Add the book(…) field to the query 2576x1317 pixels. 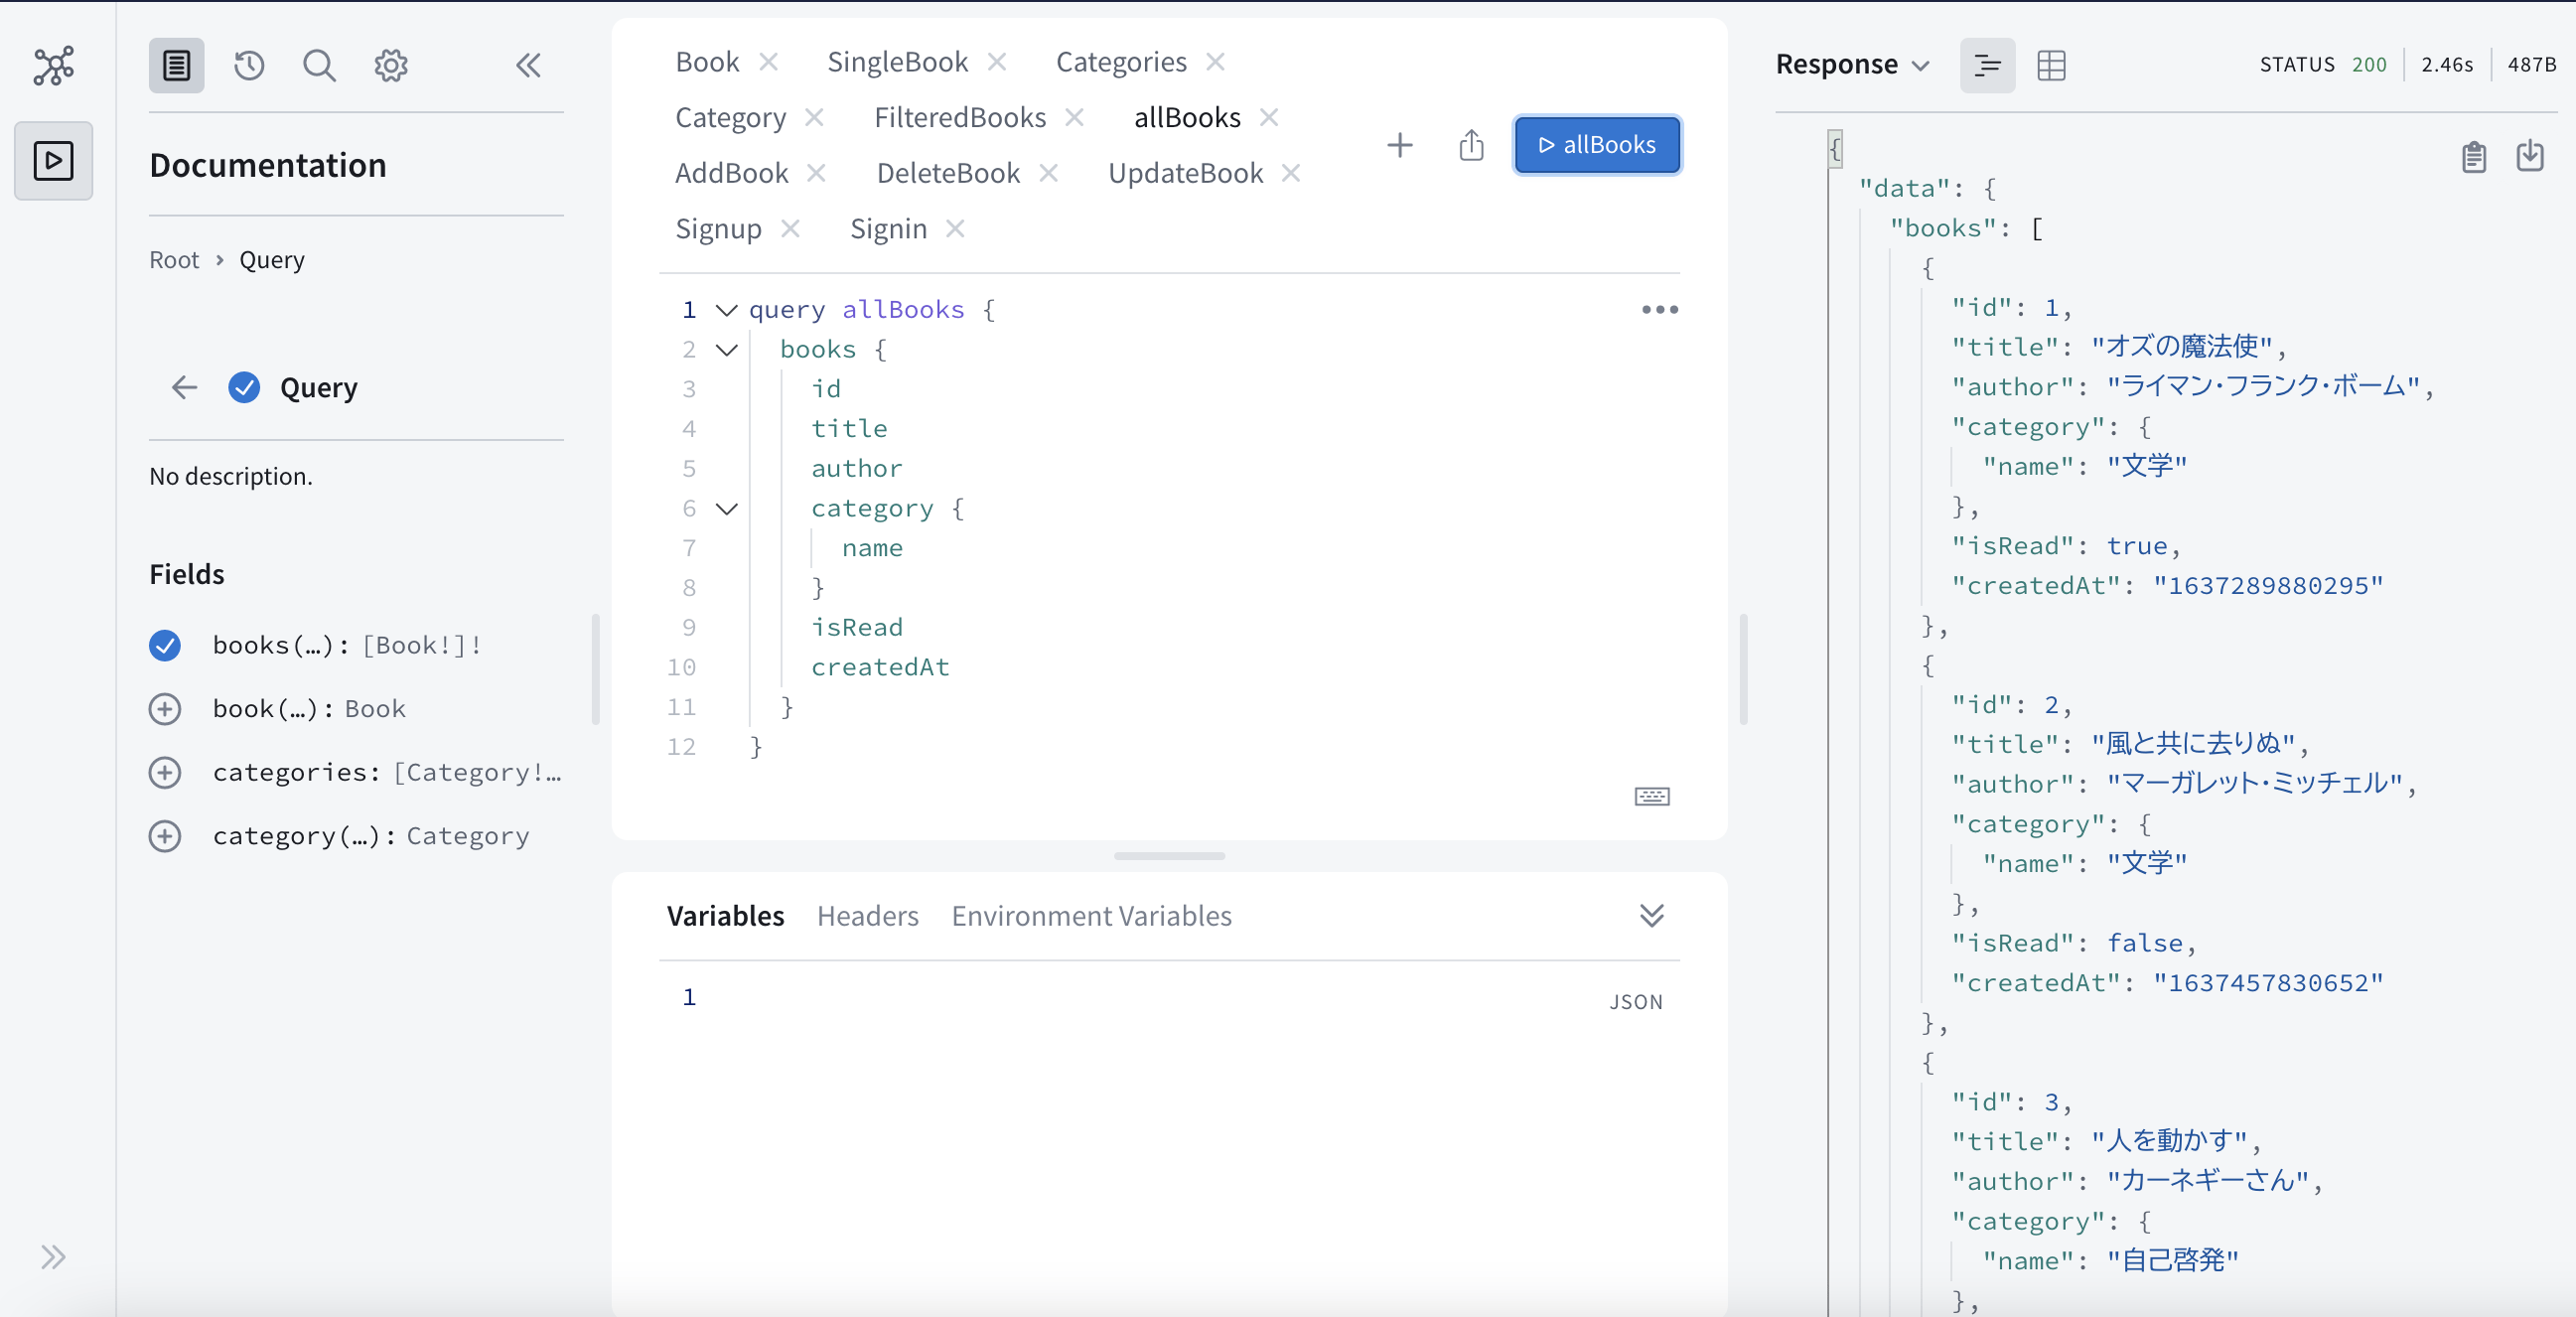point(165,709)
